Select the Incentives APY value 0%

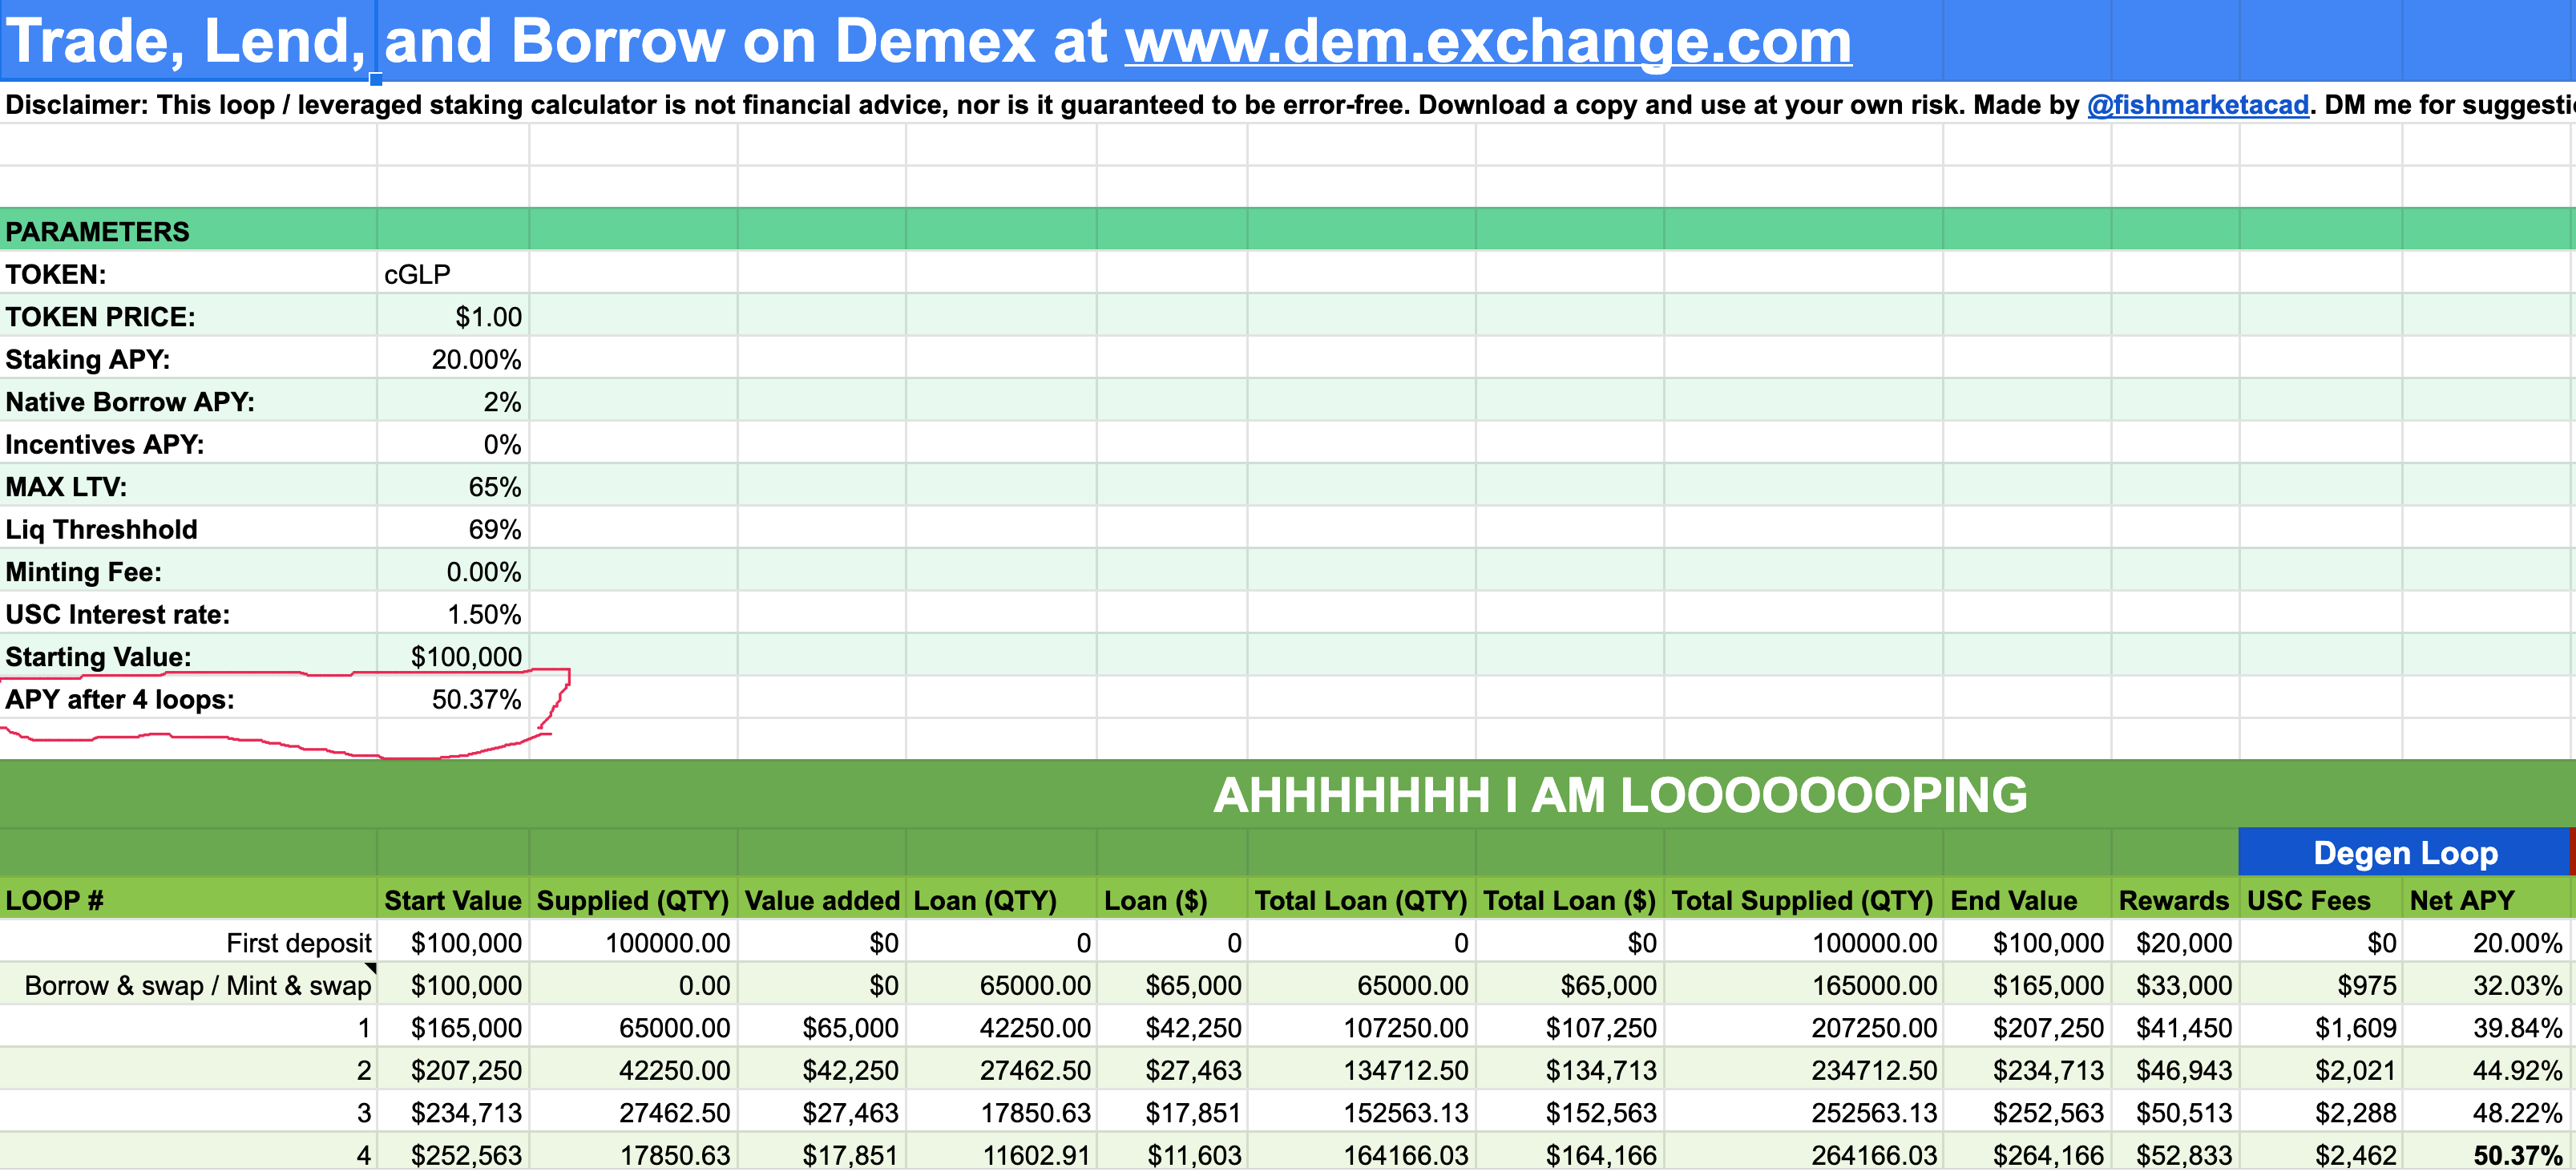point(453,444)
